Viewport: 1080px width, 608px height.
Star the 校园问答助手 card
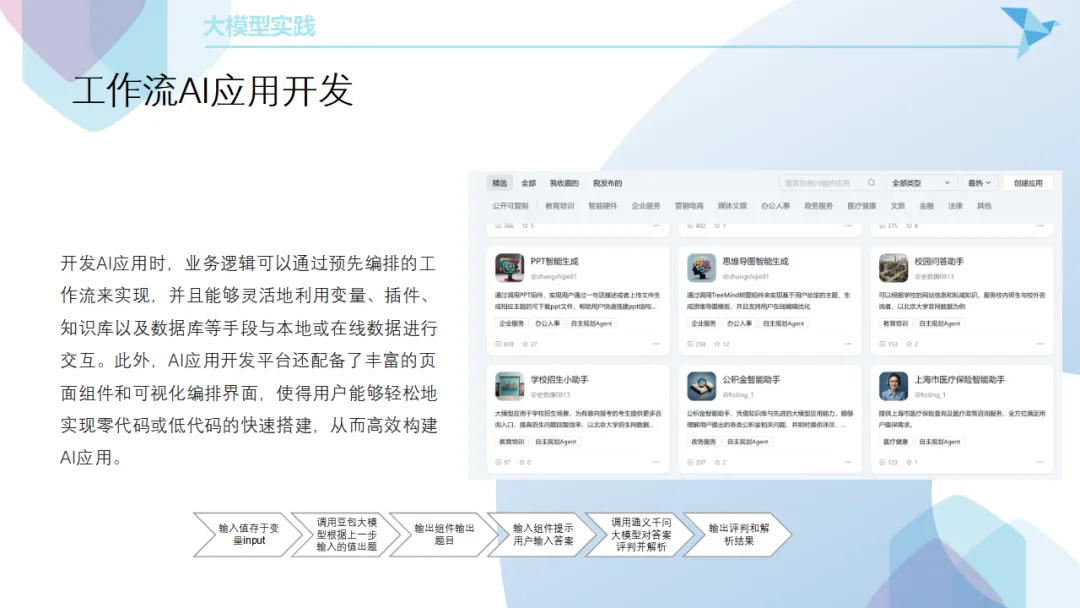(909, 344)
